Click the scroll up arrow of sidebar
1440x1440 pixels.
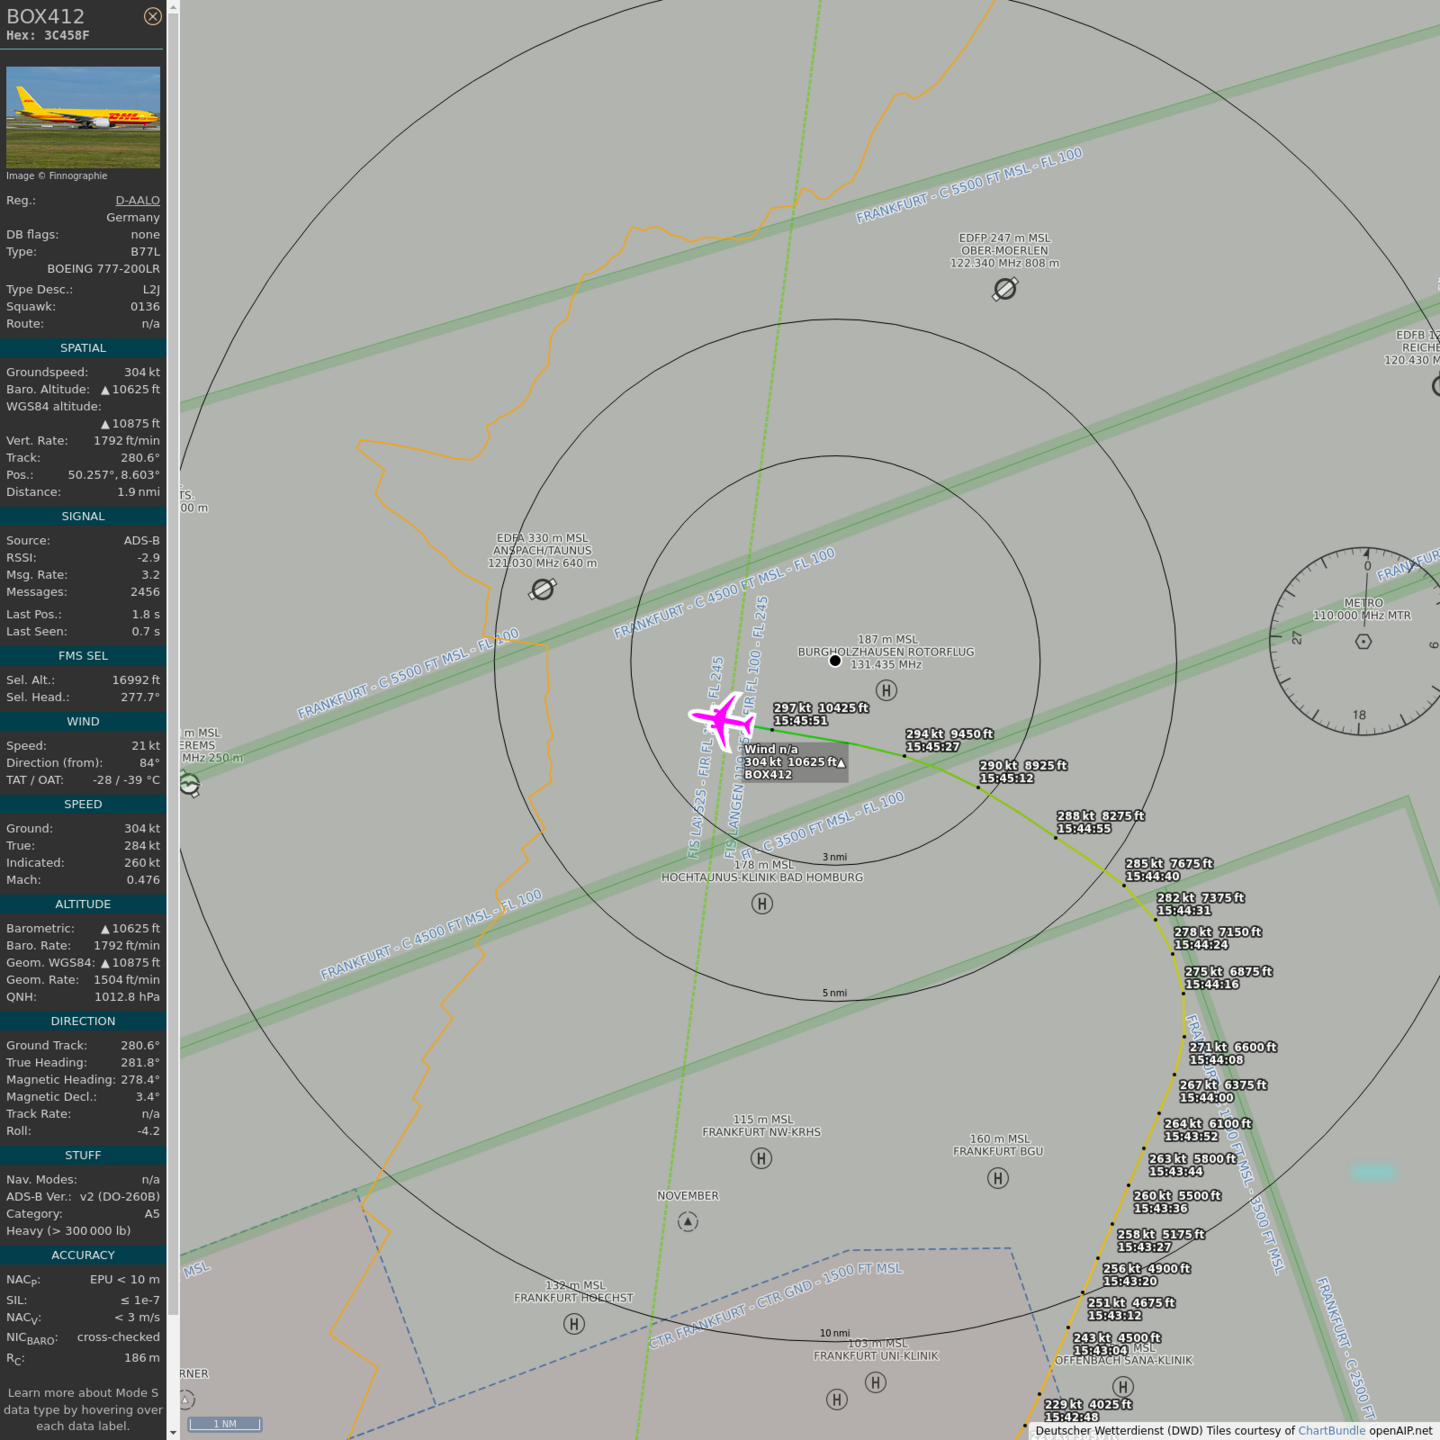click(x=173, y=7)
